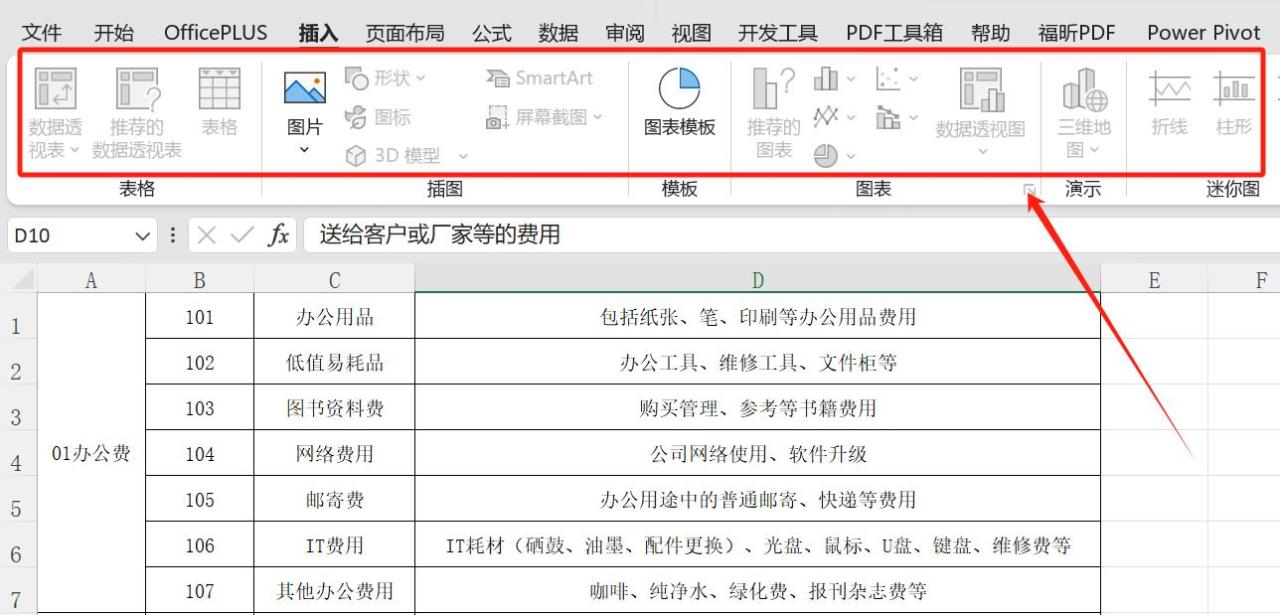Switch to the 公式 tab
1280x615 pixels.
pyautogui.click(x=492, y=32)
